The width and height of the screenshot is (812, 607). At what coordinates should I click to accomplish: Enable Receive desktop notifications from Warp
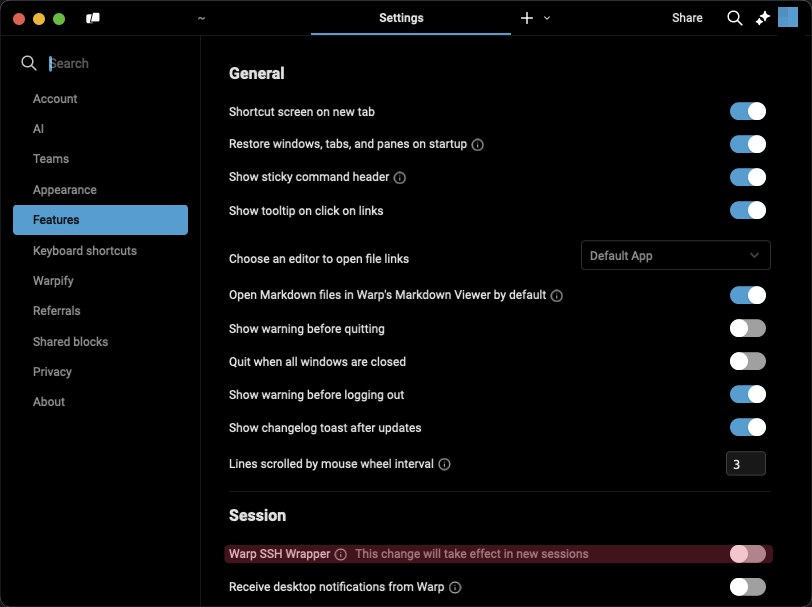coord(747,587)
